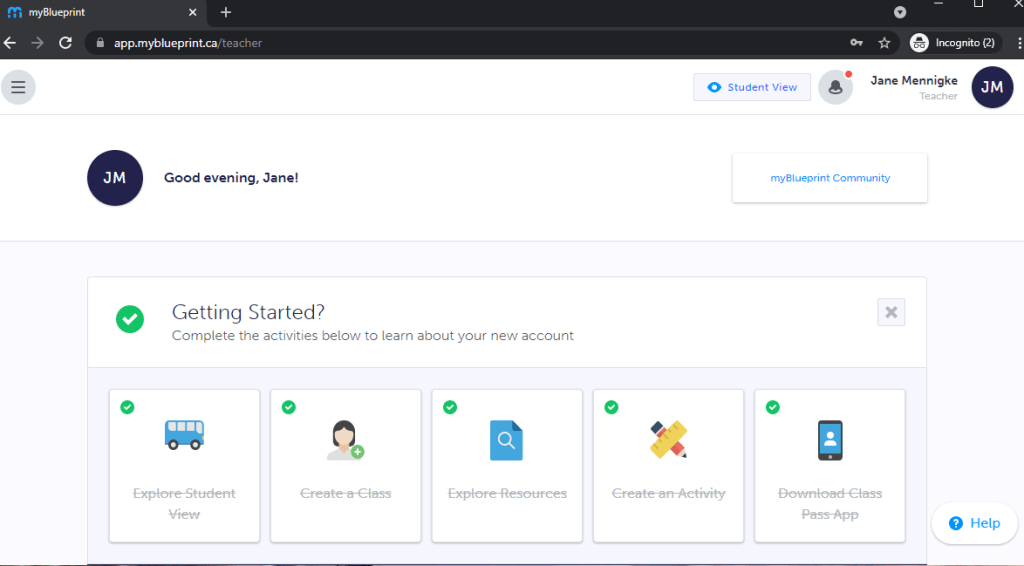Open the JM user account menu in header
This screenshot has height=566, width=1024.
pos(992,87)
